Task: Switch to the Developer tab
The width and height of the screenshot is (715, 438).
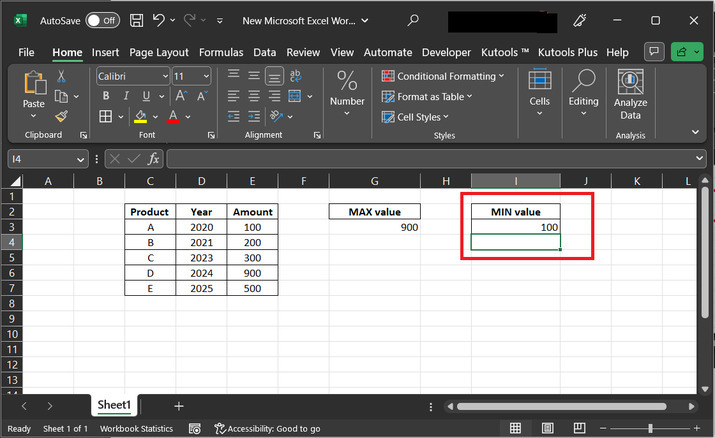Action: pos(446,52)
